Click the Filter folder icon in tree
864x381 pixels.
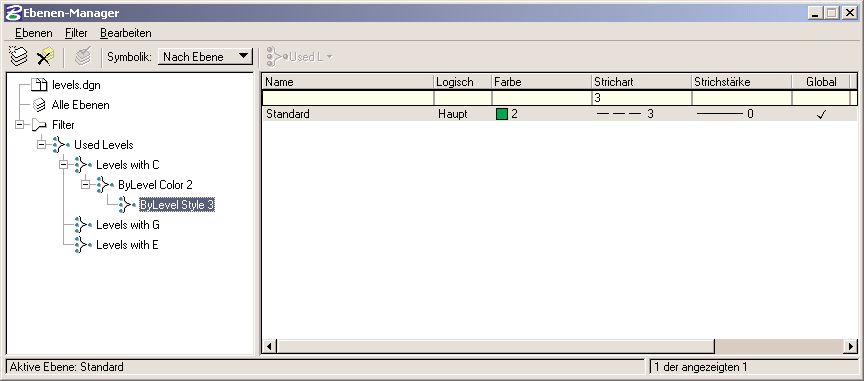point(39,125)
